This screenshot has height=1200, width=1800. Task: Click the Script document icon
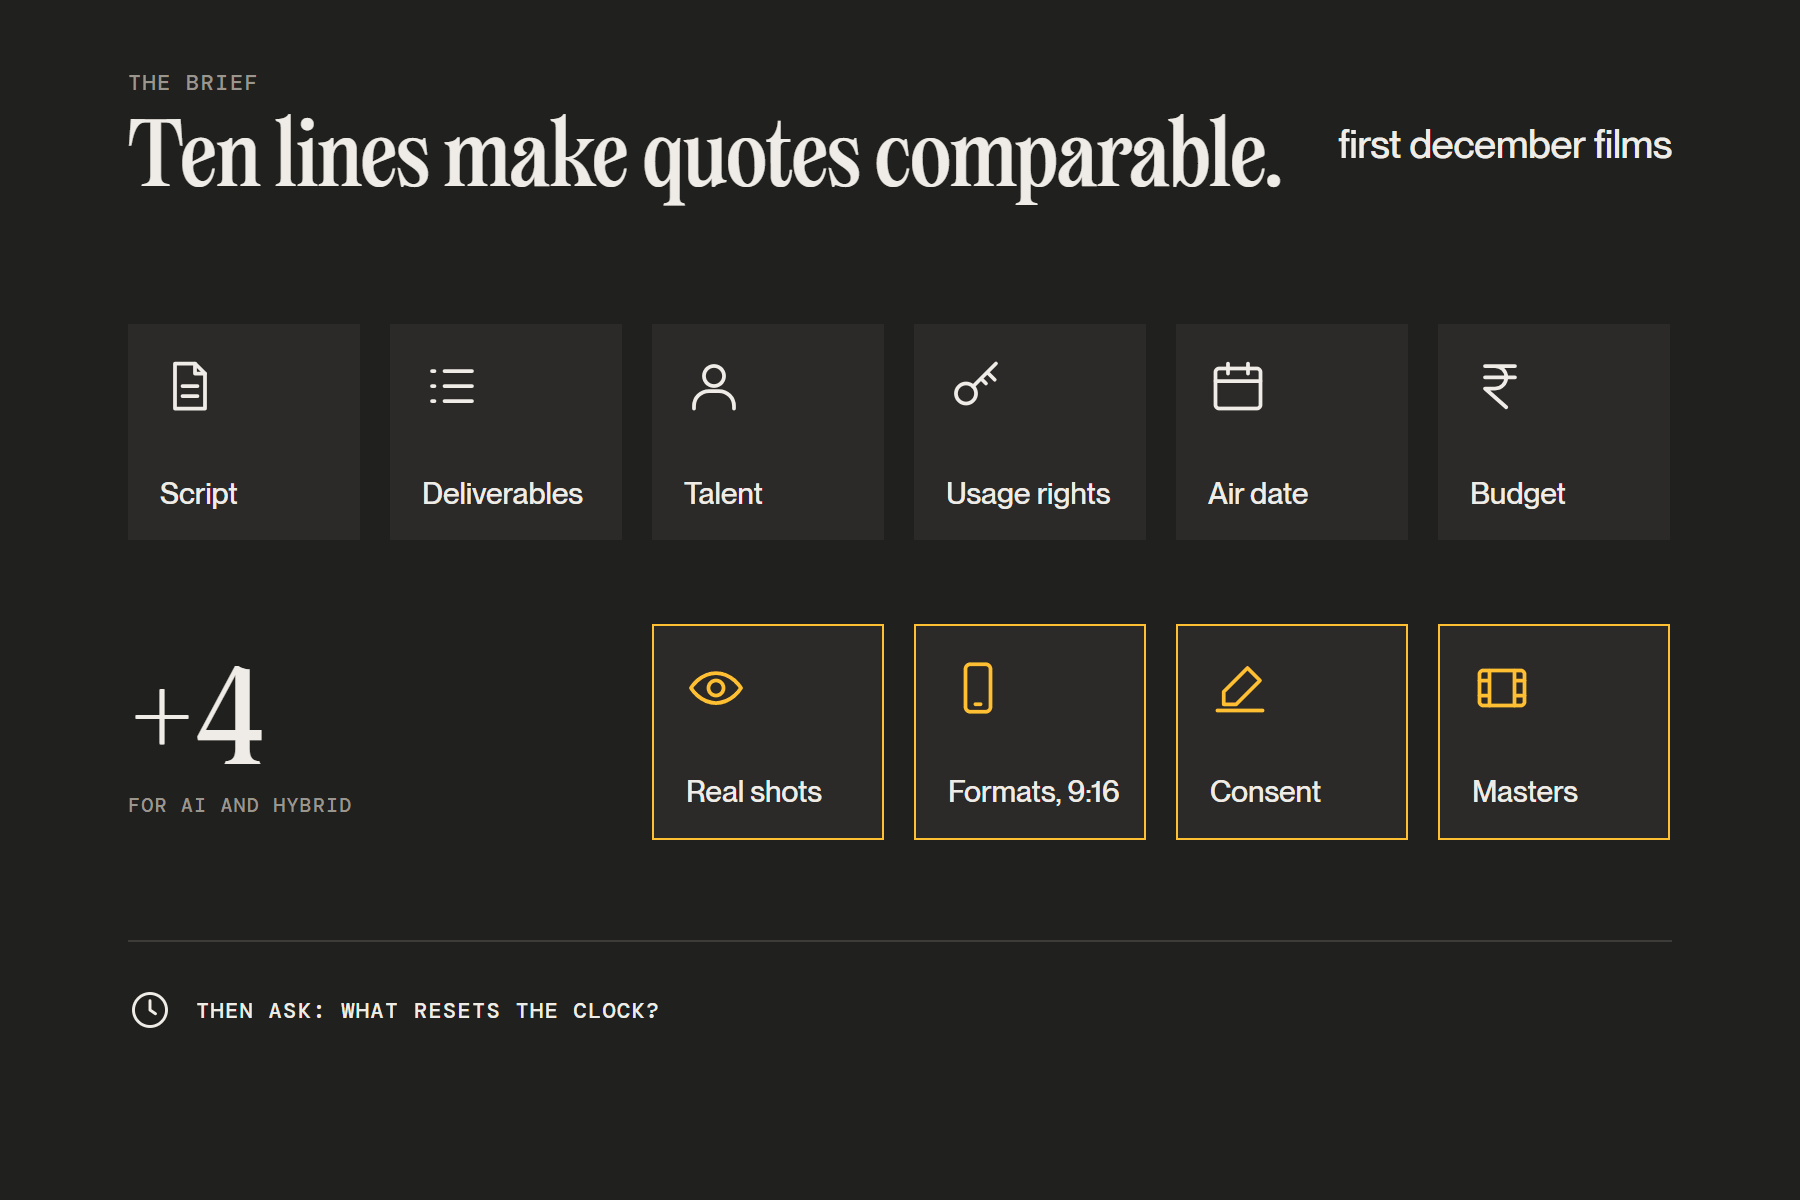coord(190,387)
